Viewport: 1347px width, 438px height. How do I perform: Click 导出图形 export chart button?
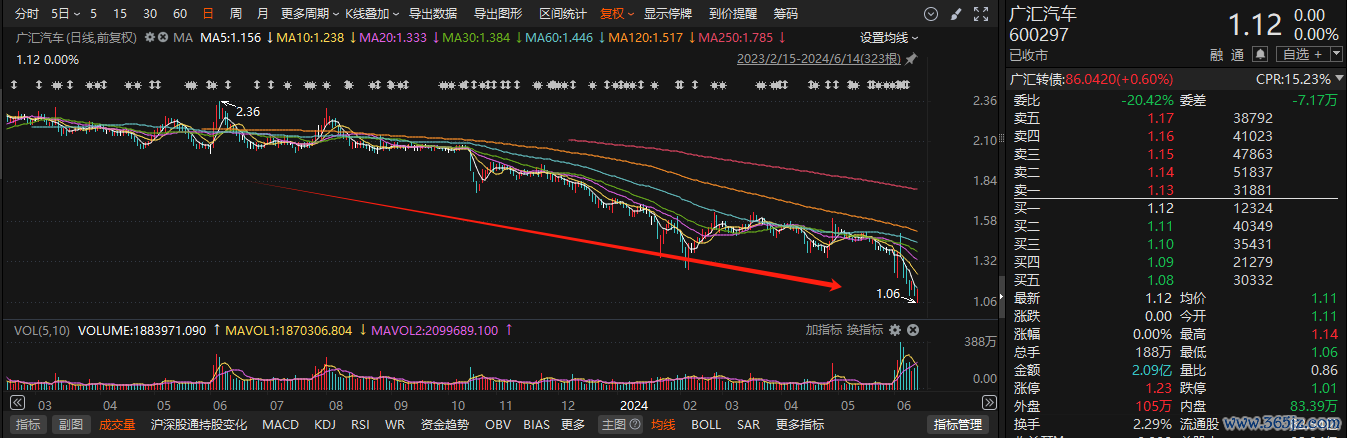[498, 14]
